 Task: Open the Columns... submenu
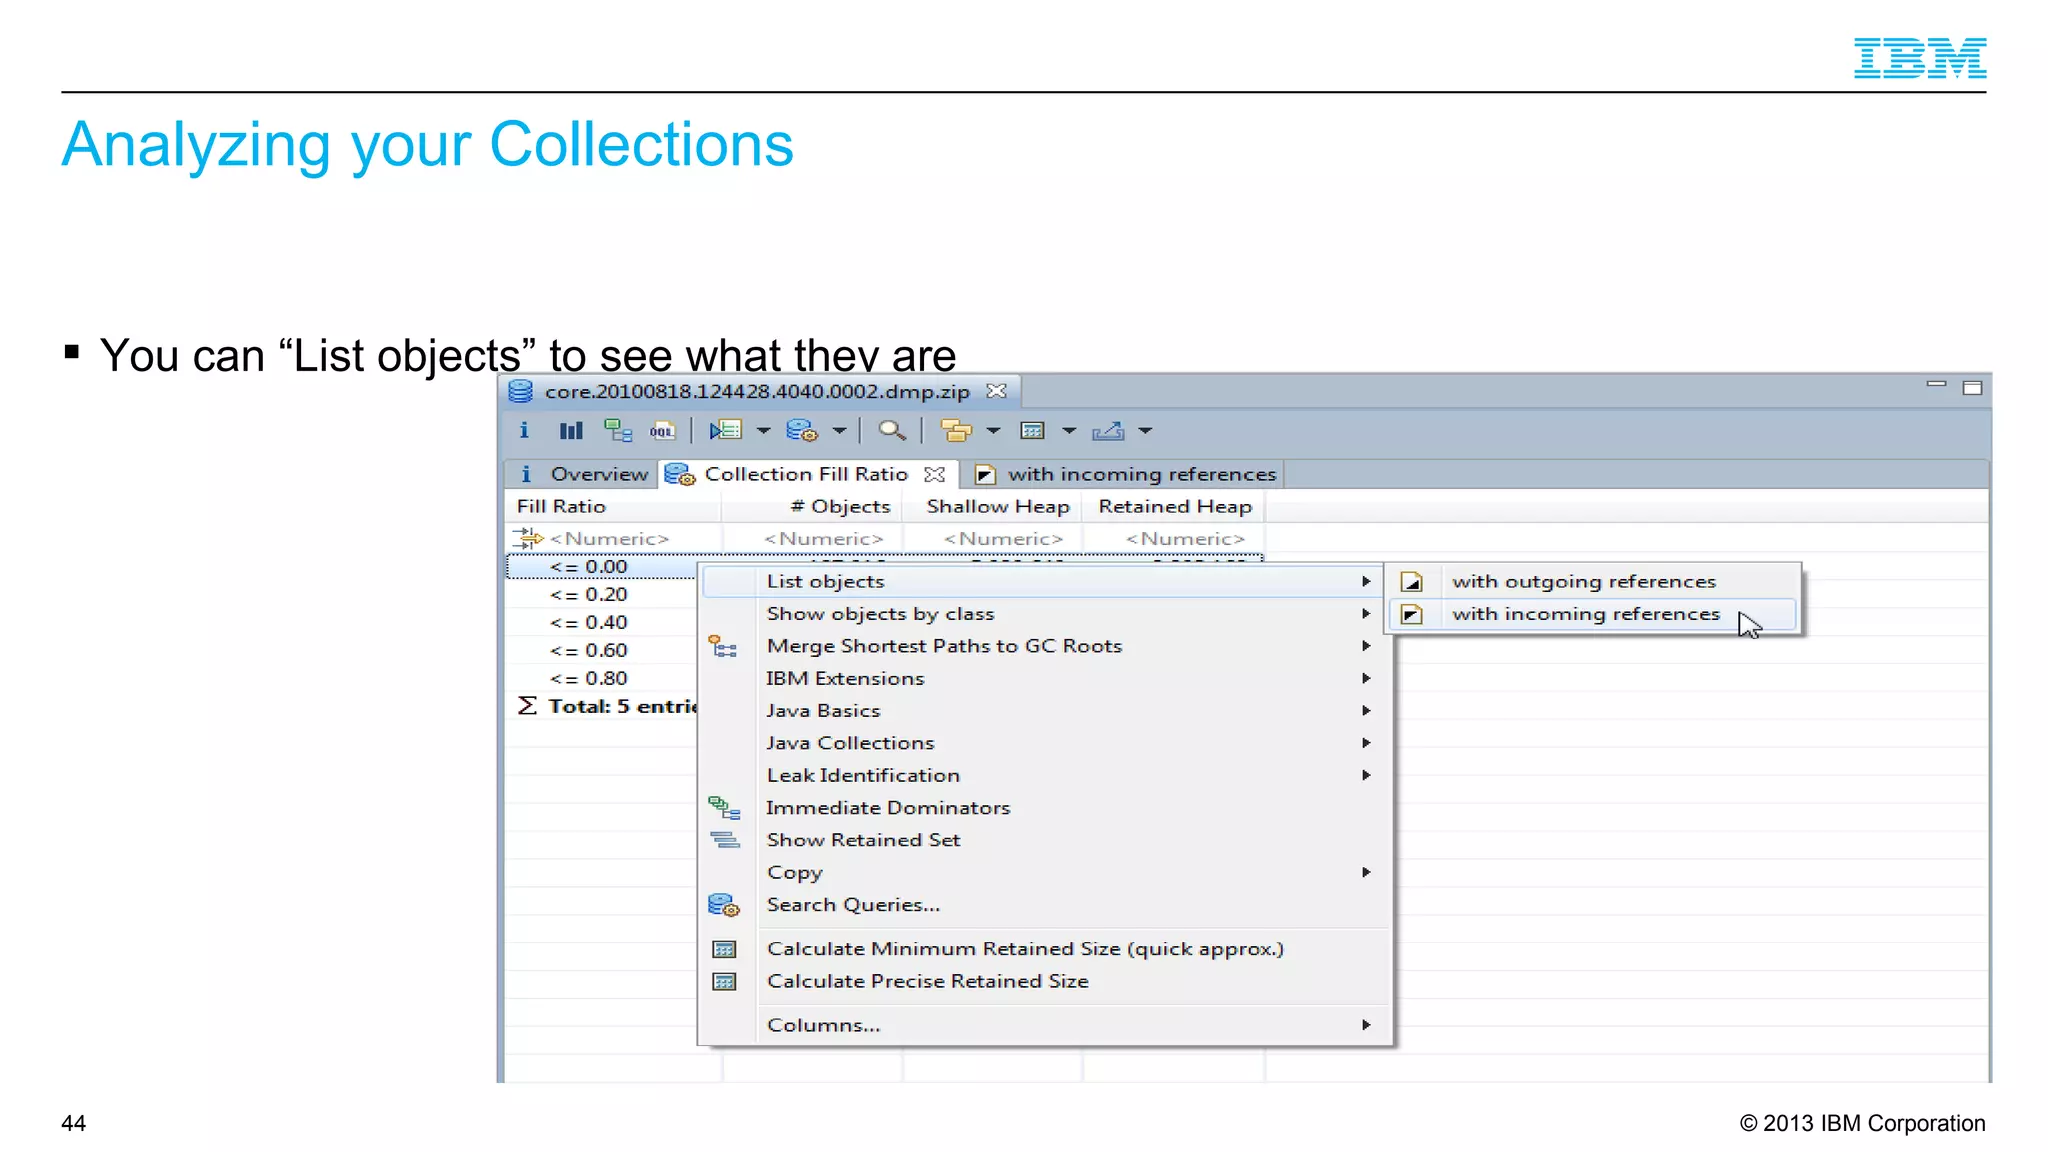pos(1044,1025)
